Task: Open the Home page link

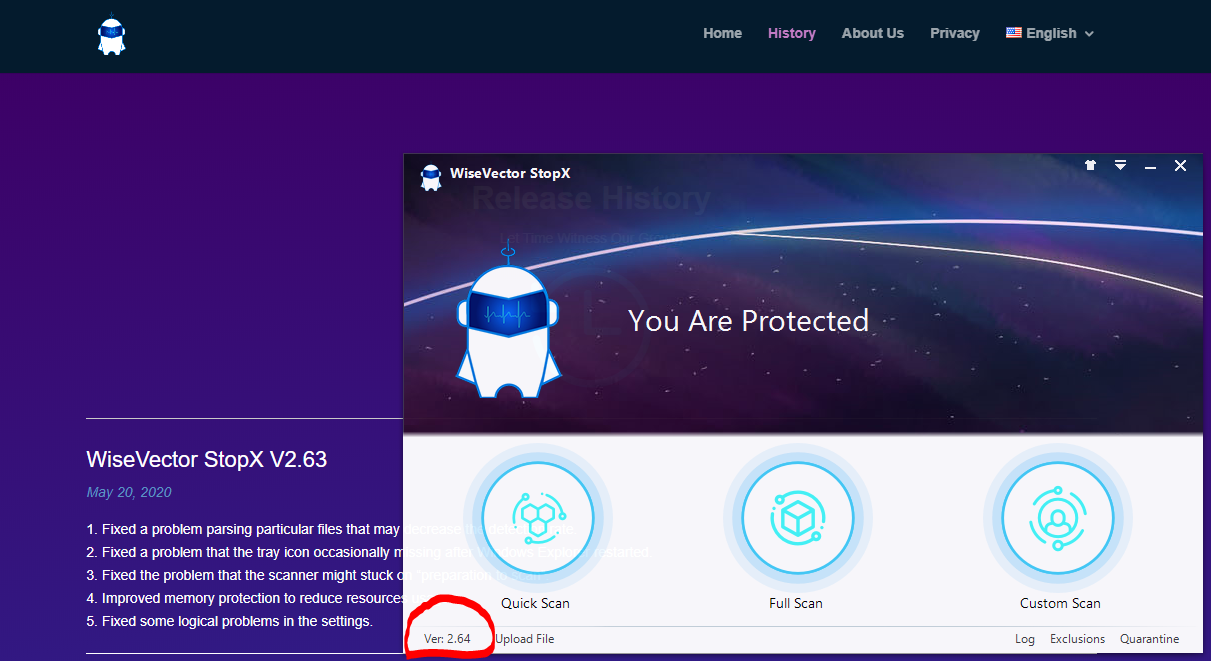Action: pyautogui.click(x=722, y=33)
